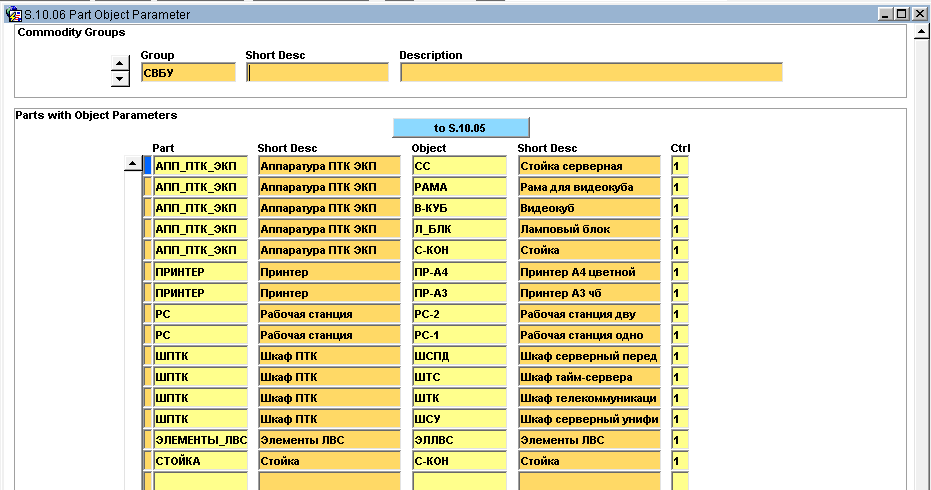The image size is (931, 490).
Task: Click window vertical scrollbar up arrow
Action: click(922, 32)
